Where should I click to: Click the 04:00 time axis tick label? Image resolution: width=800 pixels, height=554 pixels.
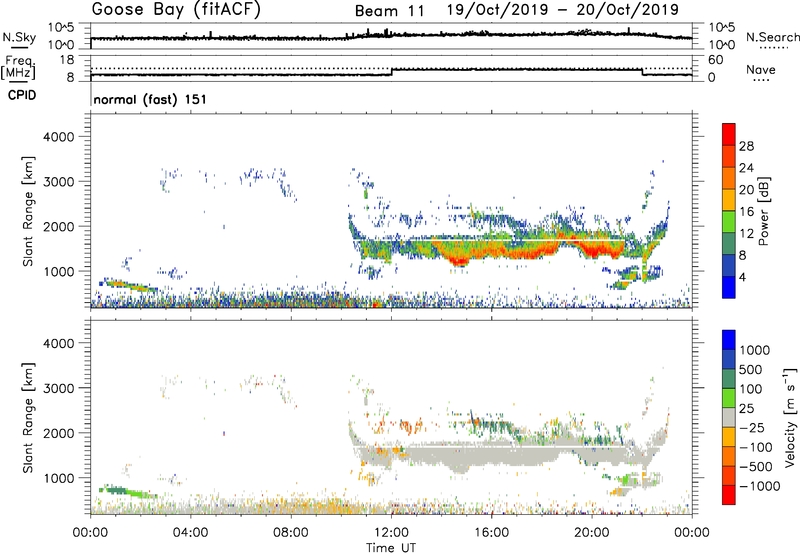(191, 533)
